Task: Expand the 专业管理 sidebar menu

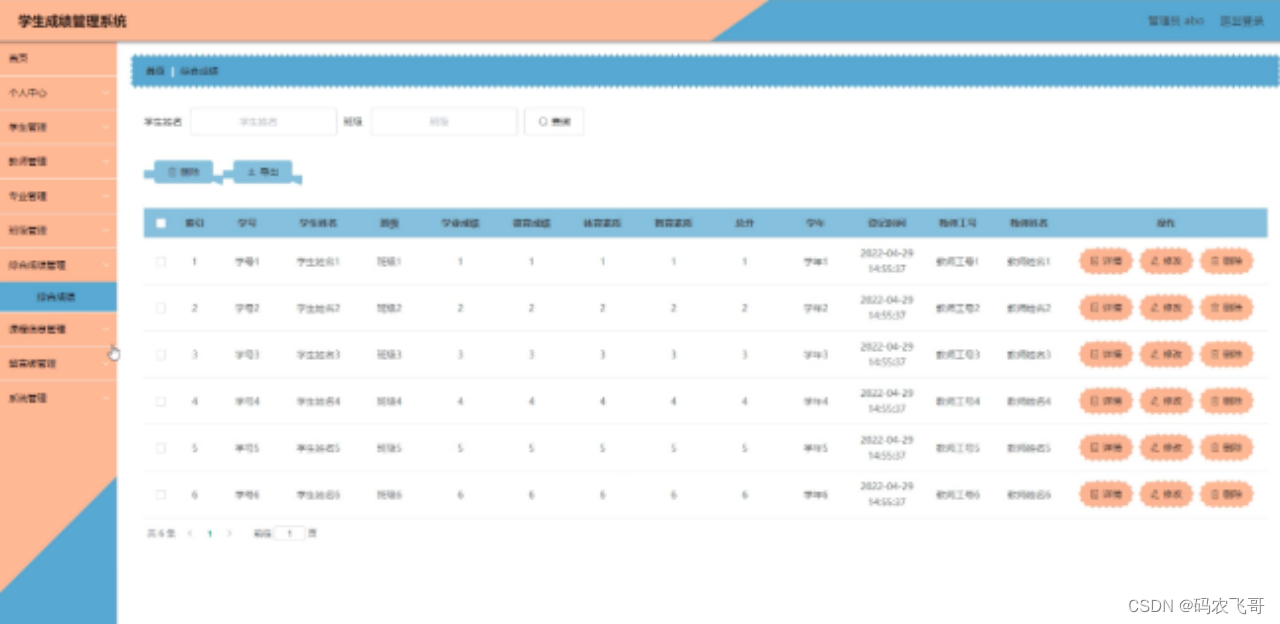Action: click(x=58, y=196)
